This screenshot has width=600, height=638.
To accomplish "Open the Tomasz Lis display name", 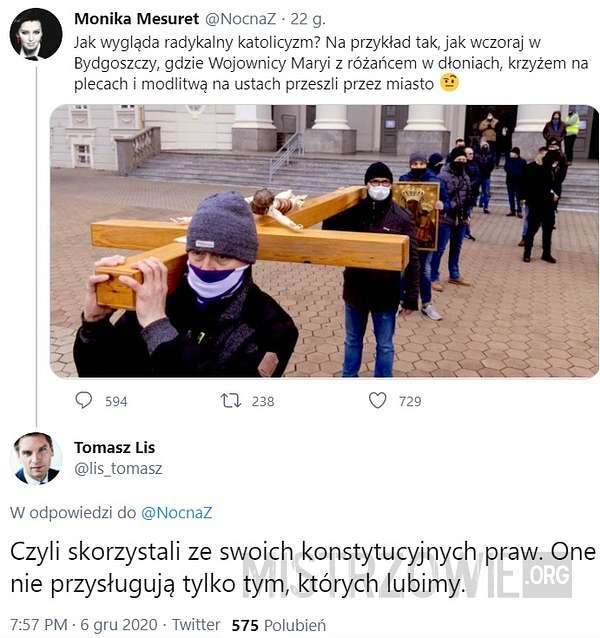I will [x=114, y=448].
